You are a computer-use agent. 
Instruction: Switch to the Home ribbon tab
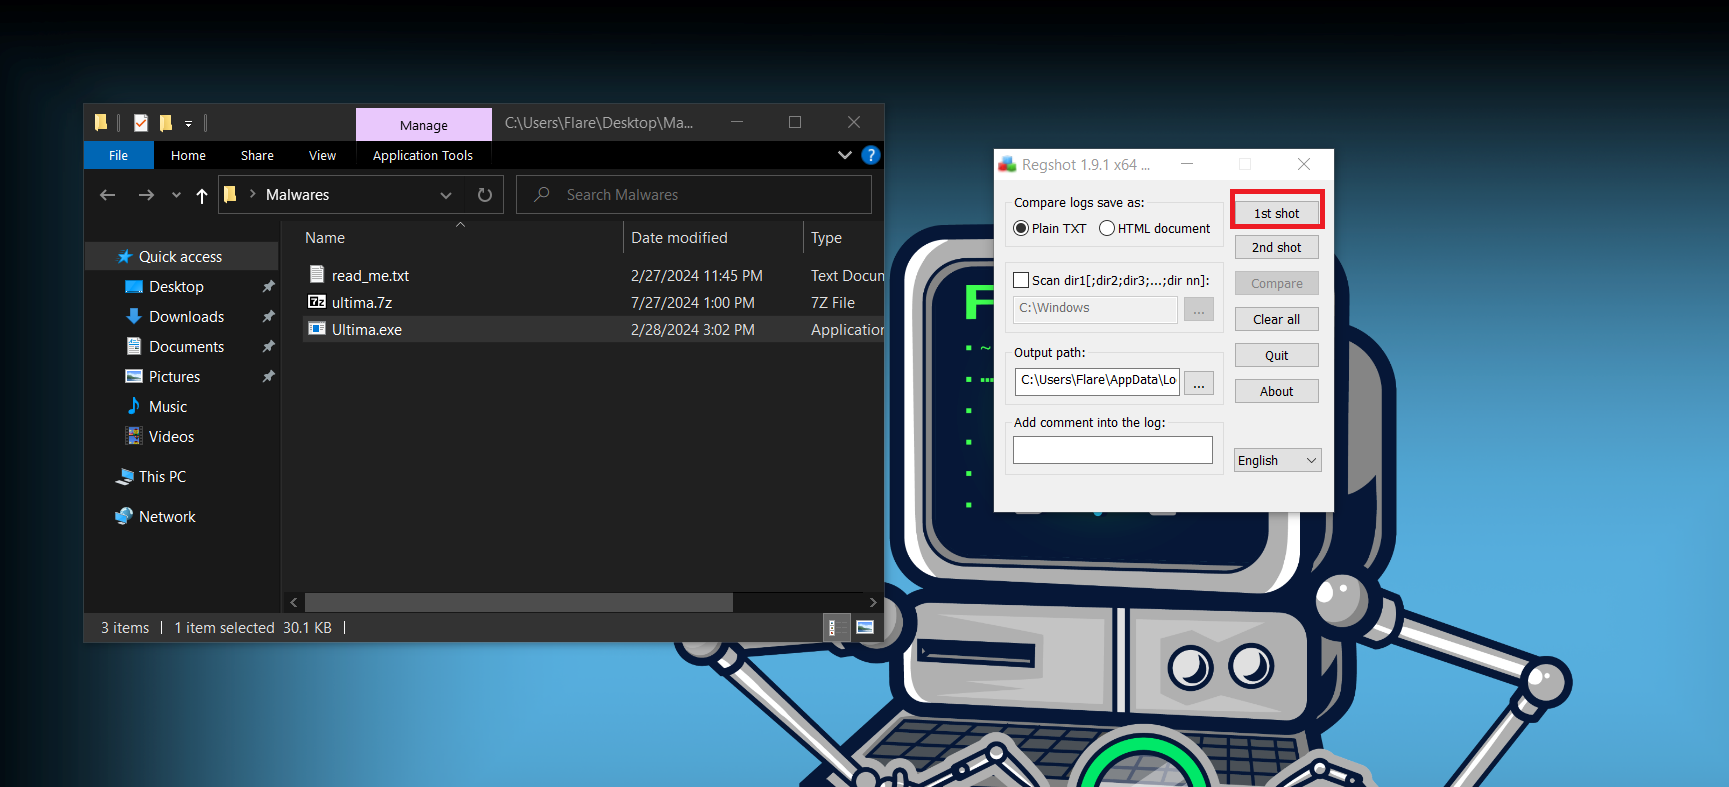point(188,155)
